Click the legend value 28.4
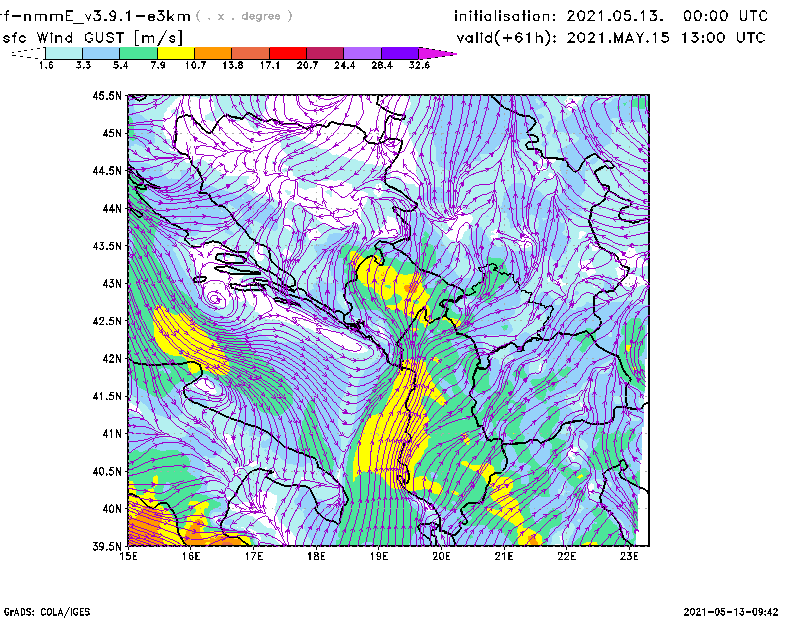This screenshot has width=800, height=618. pyautogui.click(x=382, y=65)
